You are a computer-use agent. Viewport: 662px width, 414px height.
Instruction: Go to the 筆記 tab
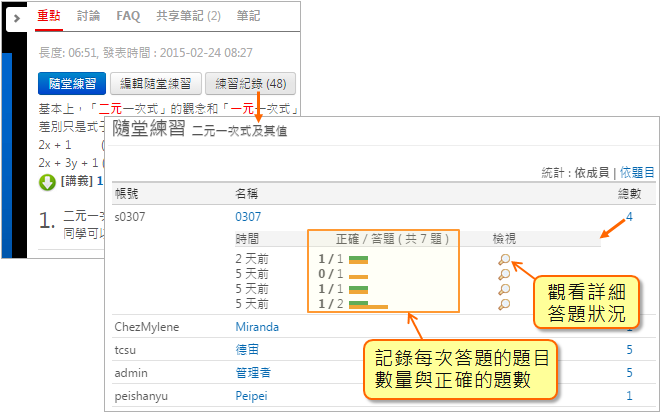(x=248, y=16)
